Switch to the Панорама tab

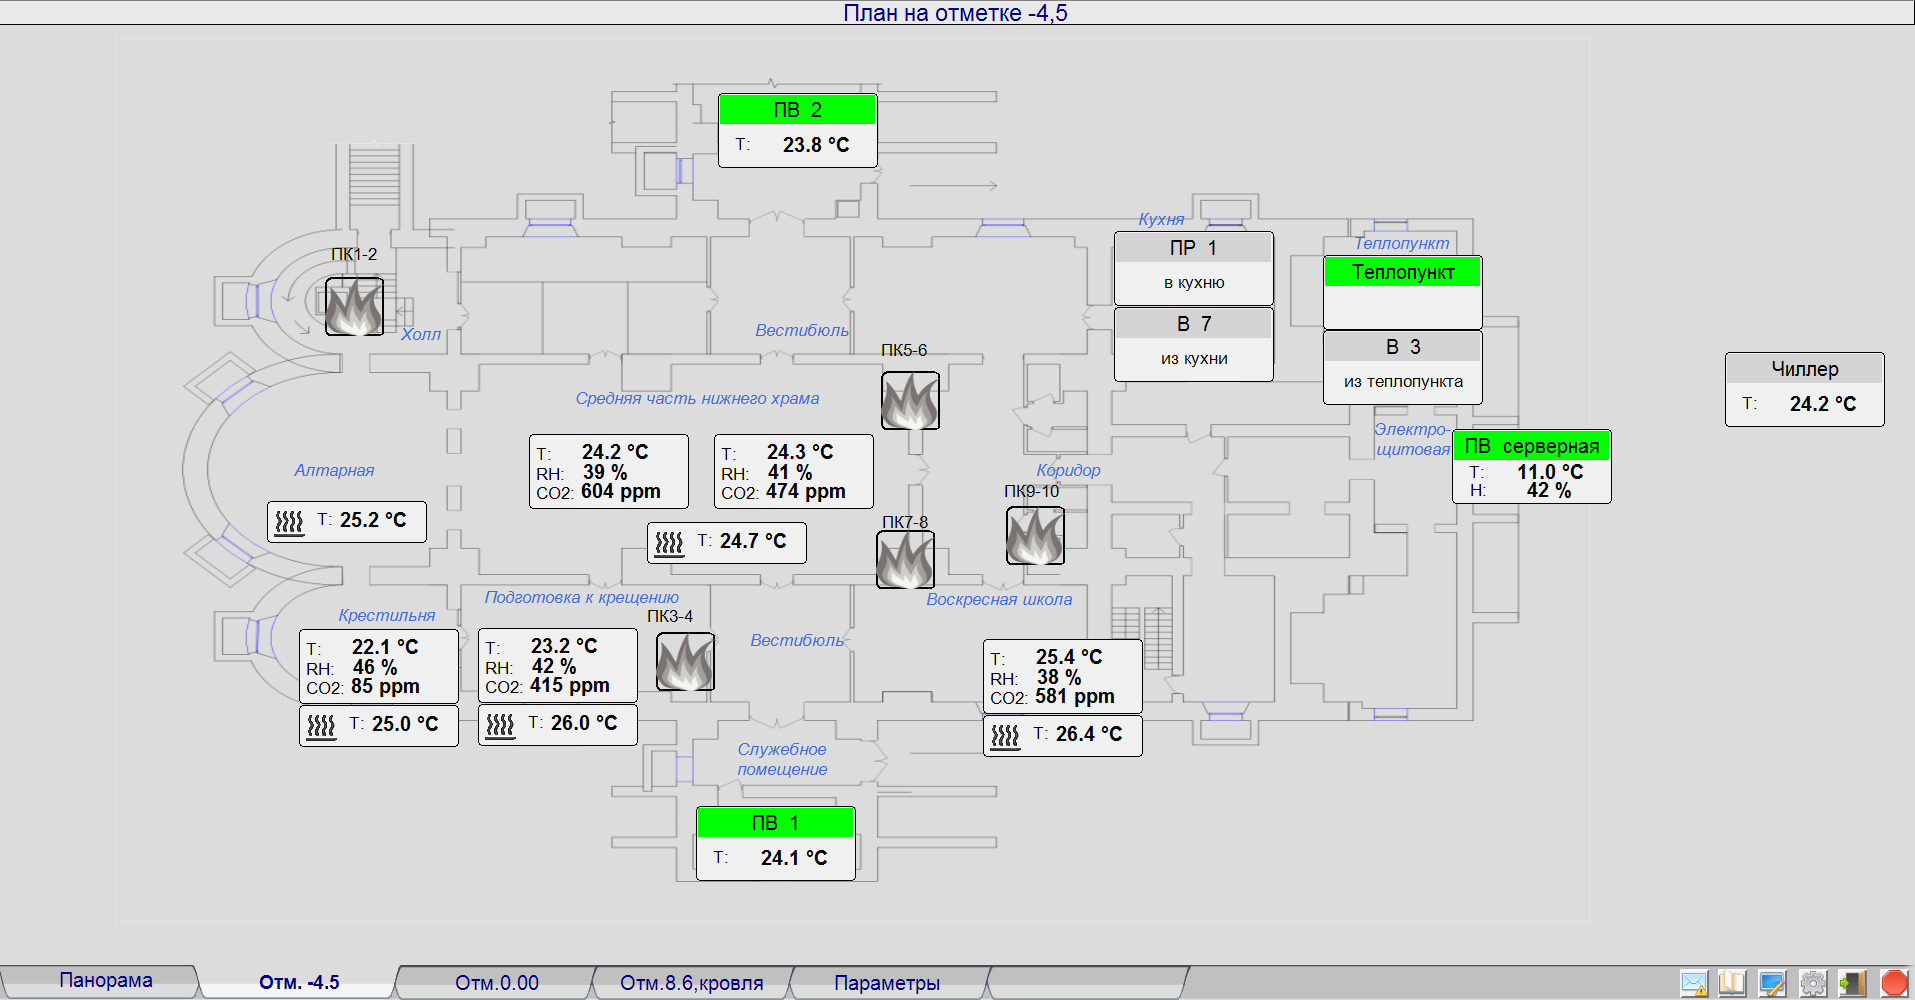(x=105, y=981)
